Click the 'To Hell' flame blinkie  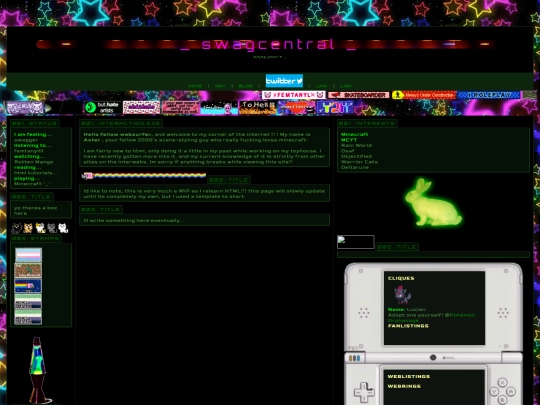point(258,107)
